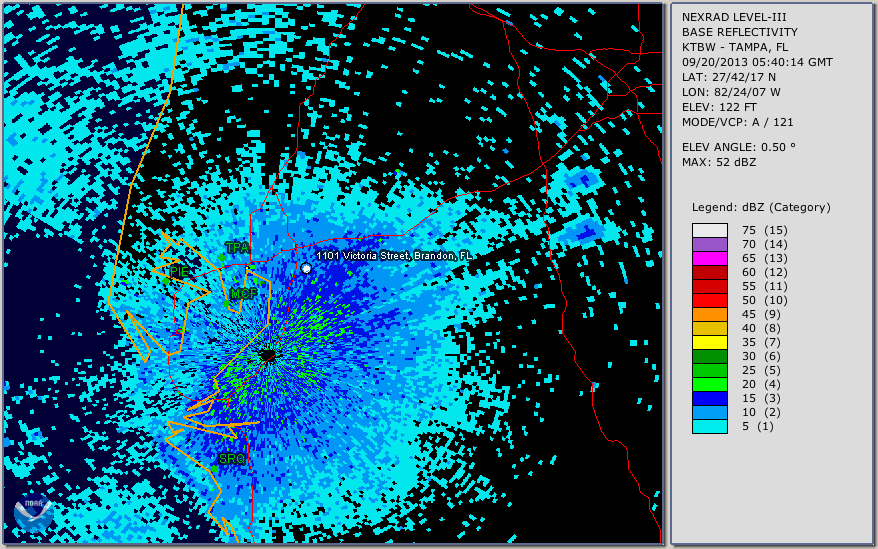
Task: Choose the bright green 20 dBZ swatch
Action: (709, 384)
